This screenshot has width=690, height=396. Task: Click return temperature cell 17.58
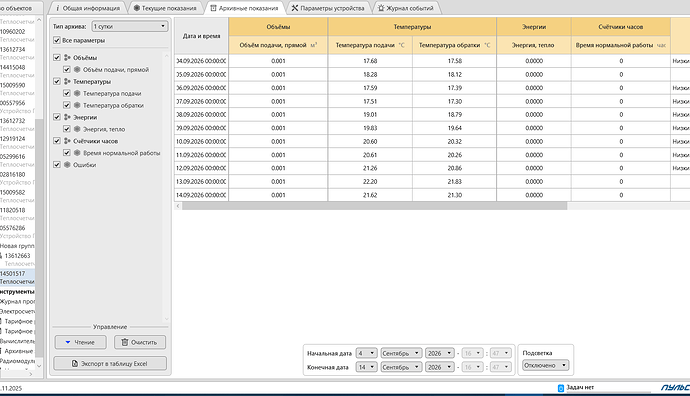click(x=455, y=61)
